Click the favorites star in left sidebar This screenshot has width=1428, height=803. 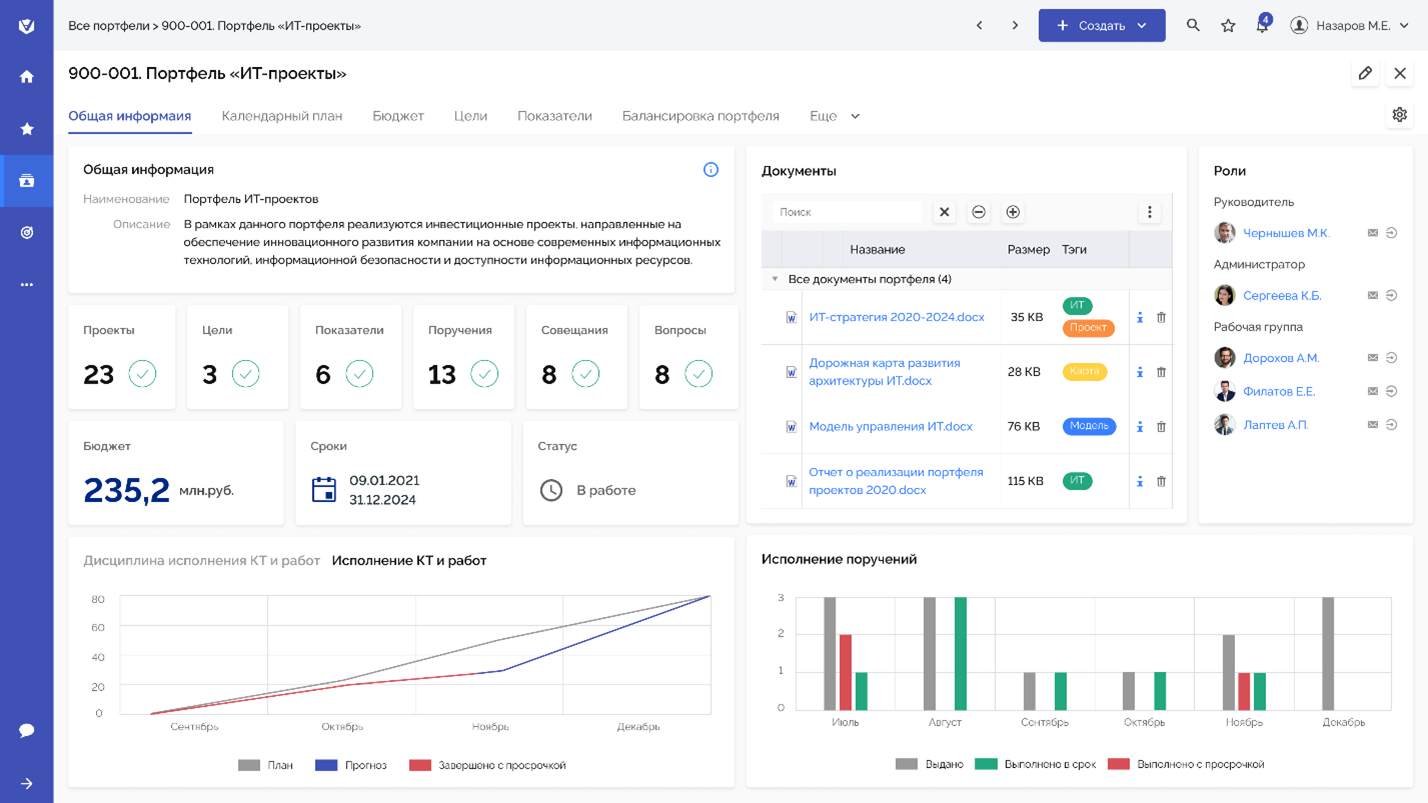click(27, 129)
